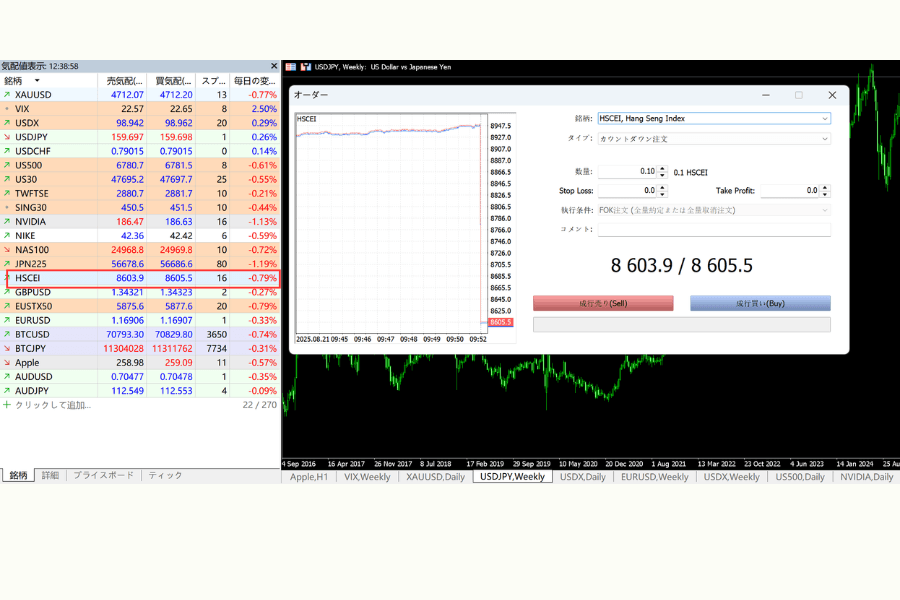Click the green up arrow beside XAUUSD
900x600 pixels.
[x=7, y=95]
